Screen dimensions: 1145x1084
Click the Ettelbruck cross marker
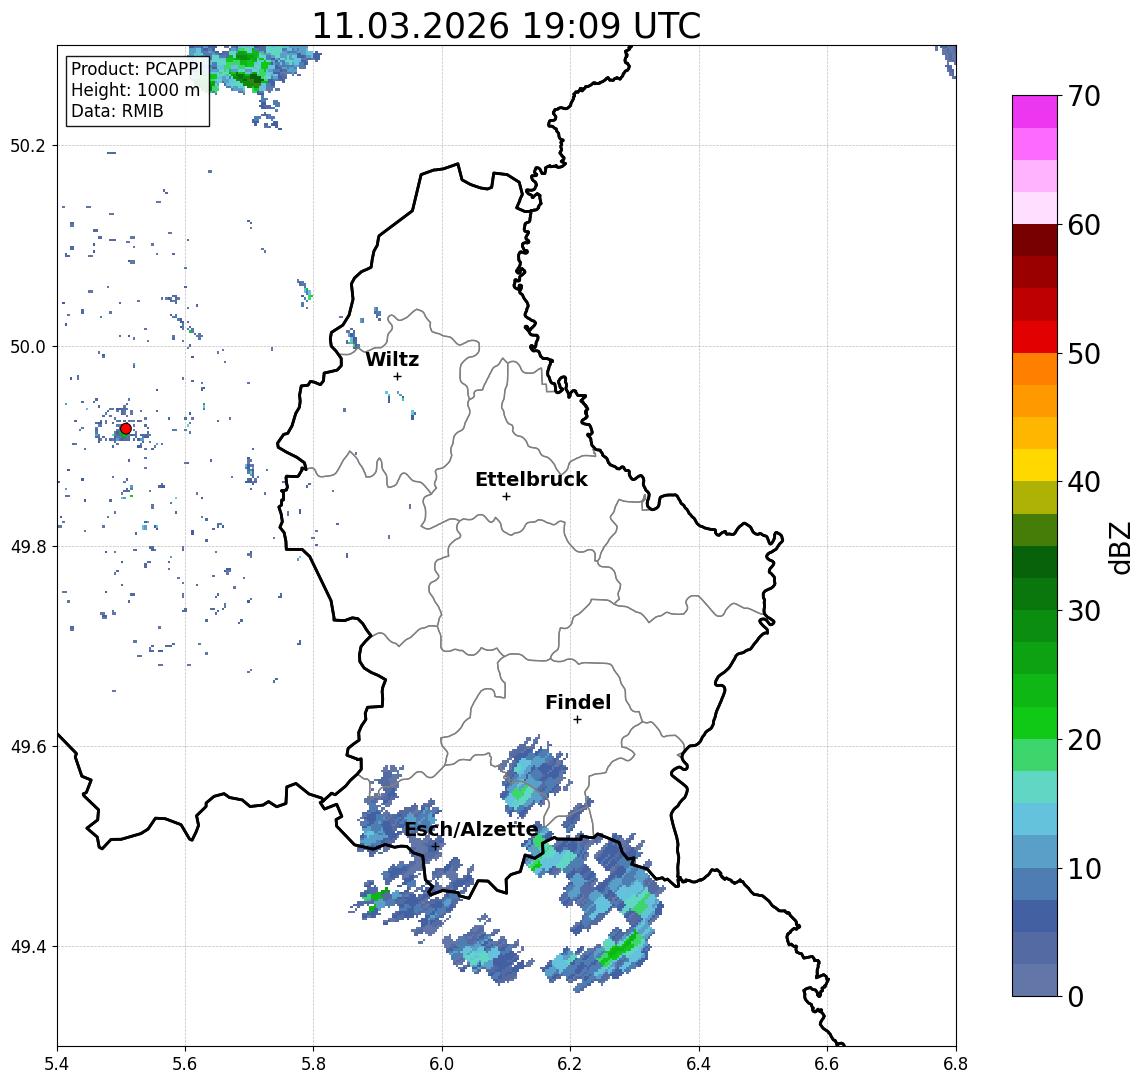pos(506,497)
